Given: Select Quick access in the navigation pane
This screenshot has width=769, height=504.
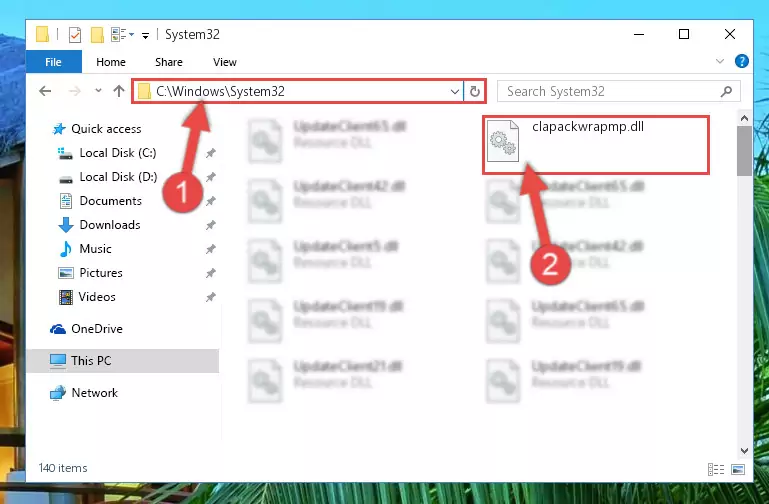Looking at the screenshot, I should (106, 129).
